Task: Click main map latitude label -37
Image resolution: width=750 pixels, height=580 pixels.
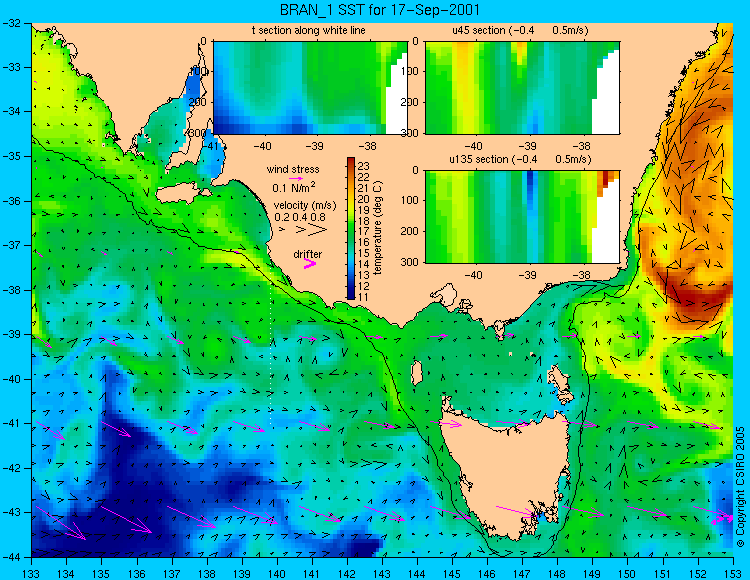Action: tap(11, 245)
